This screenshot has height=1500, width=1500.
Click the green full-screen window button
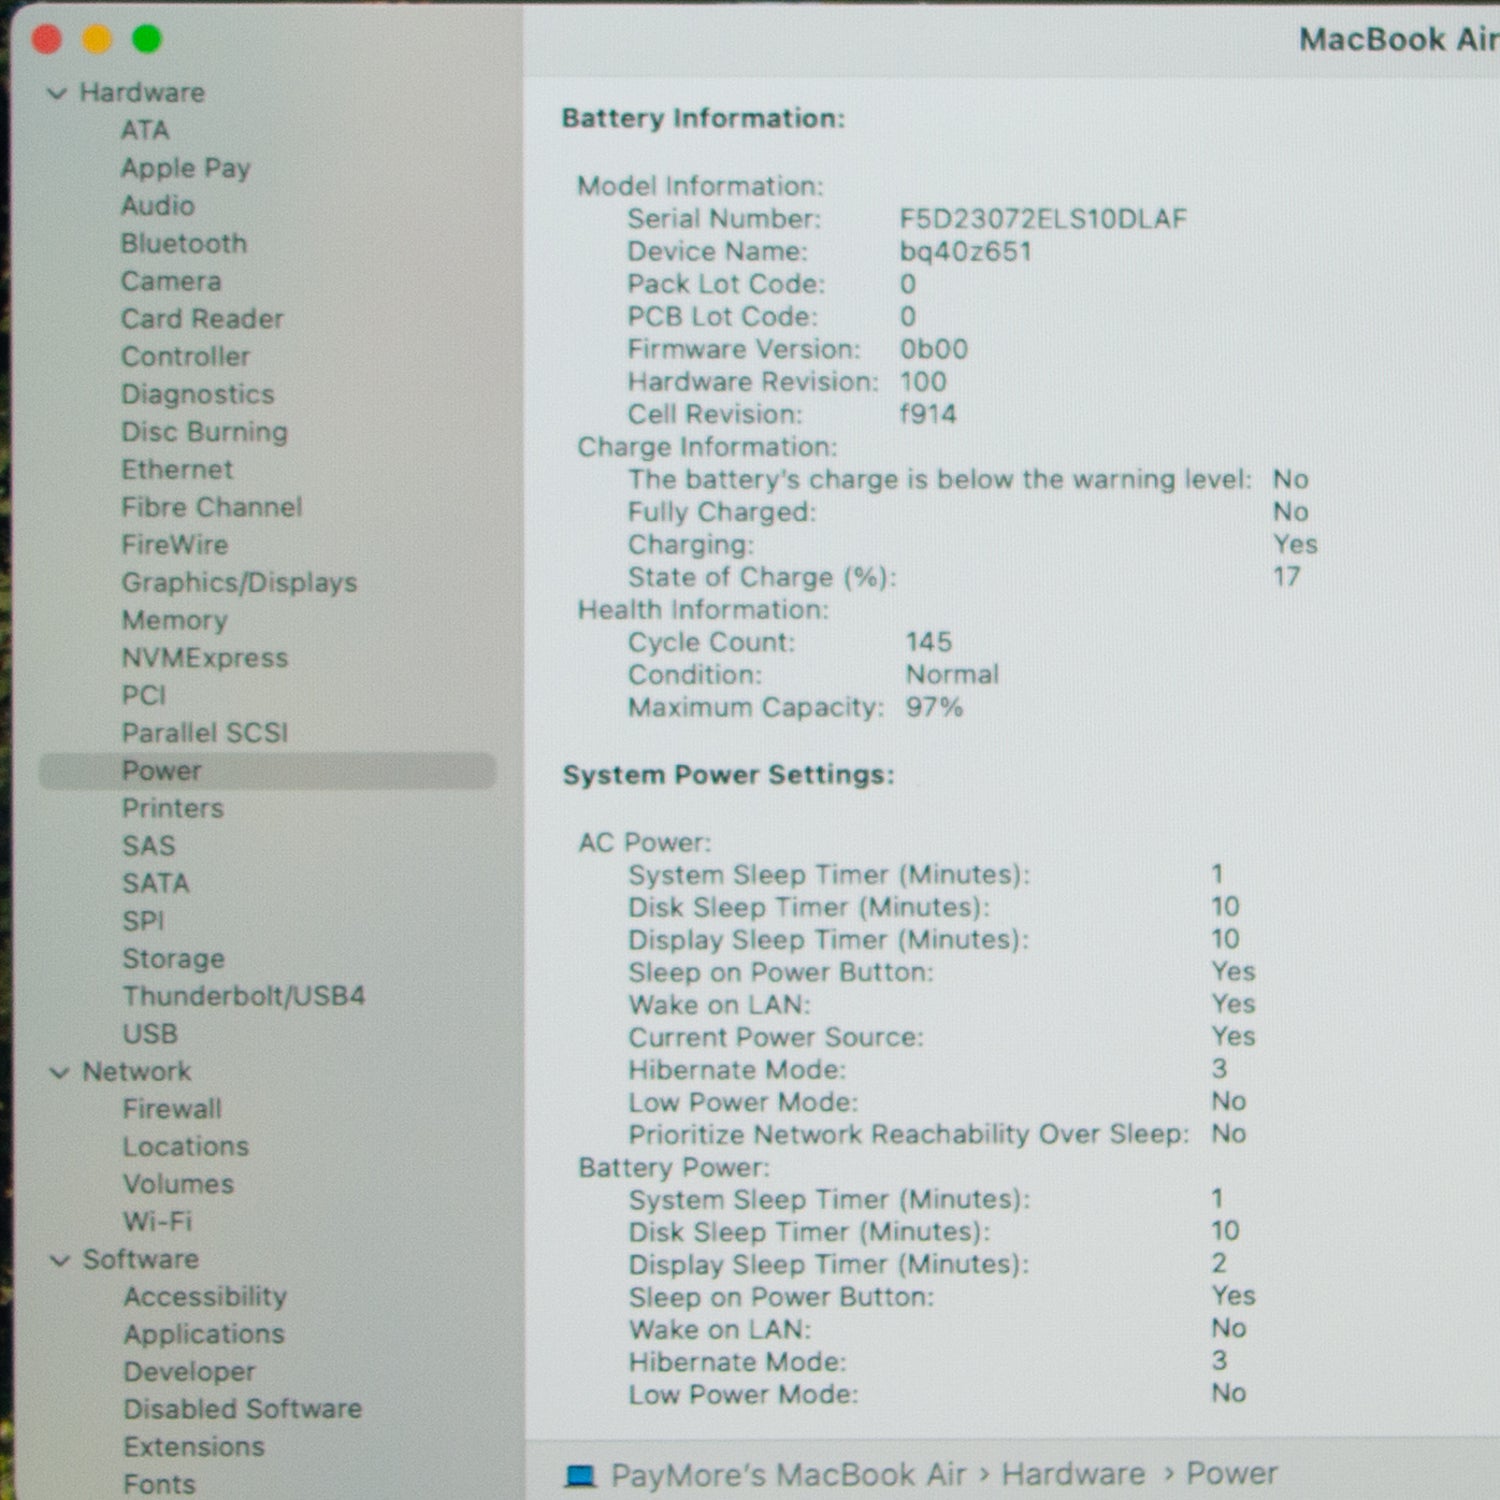147,39
